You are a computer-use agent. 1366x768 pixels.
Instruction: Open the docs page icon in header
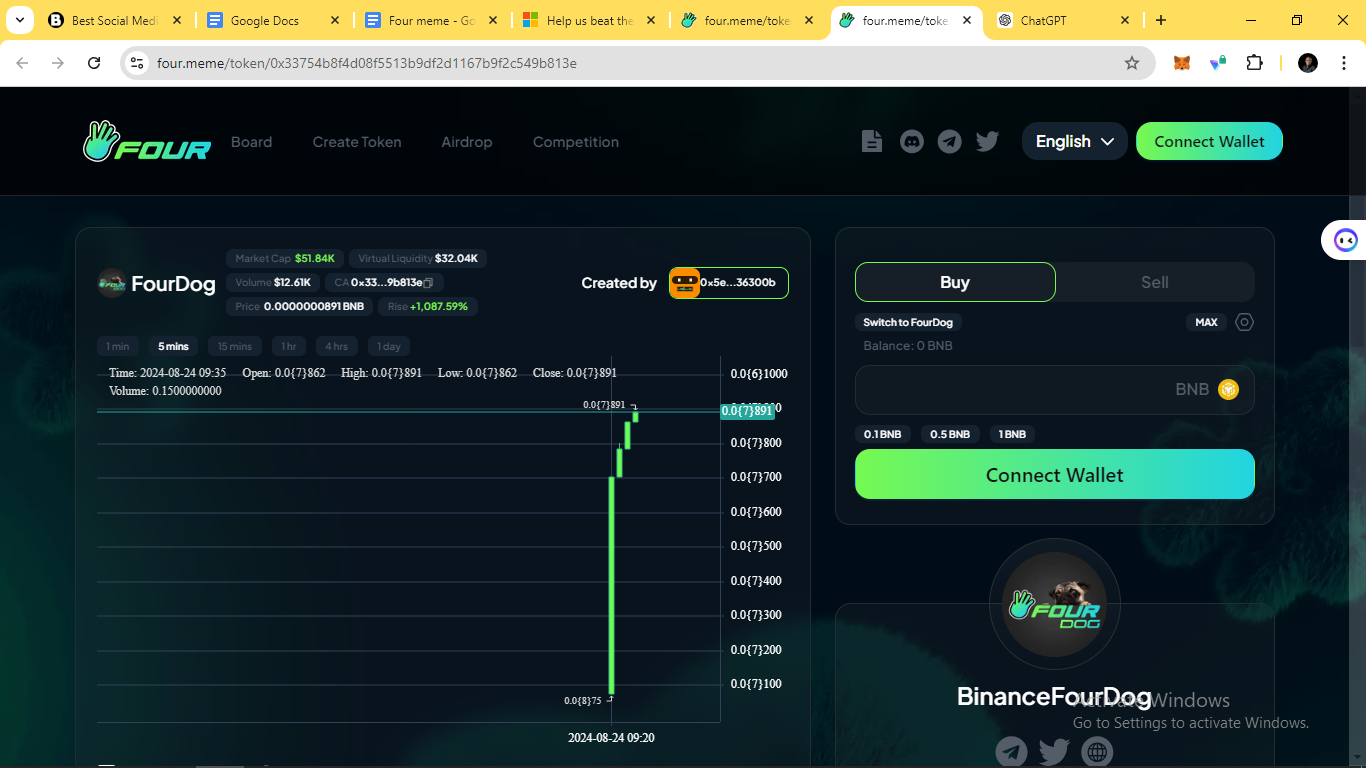tap(872, 142)
